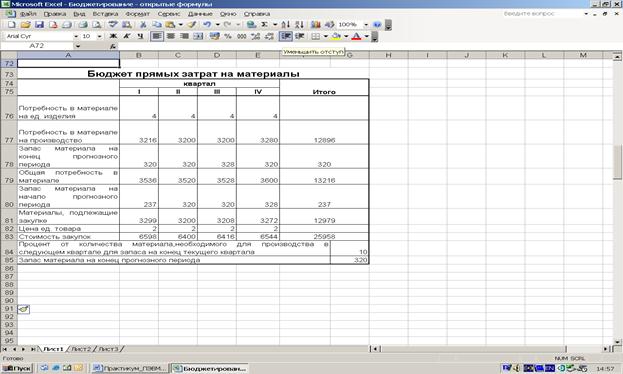This screenshot has width=623, height=374.
Task: Open the Правка menu
Action: 55,14
